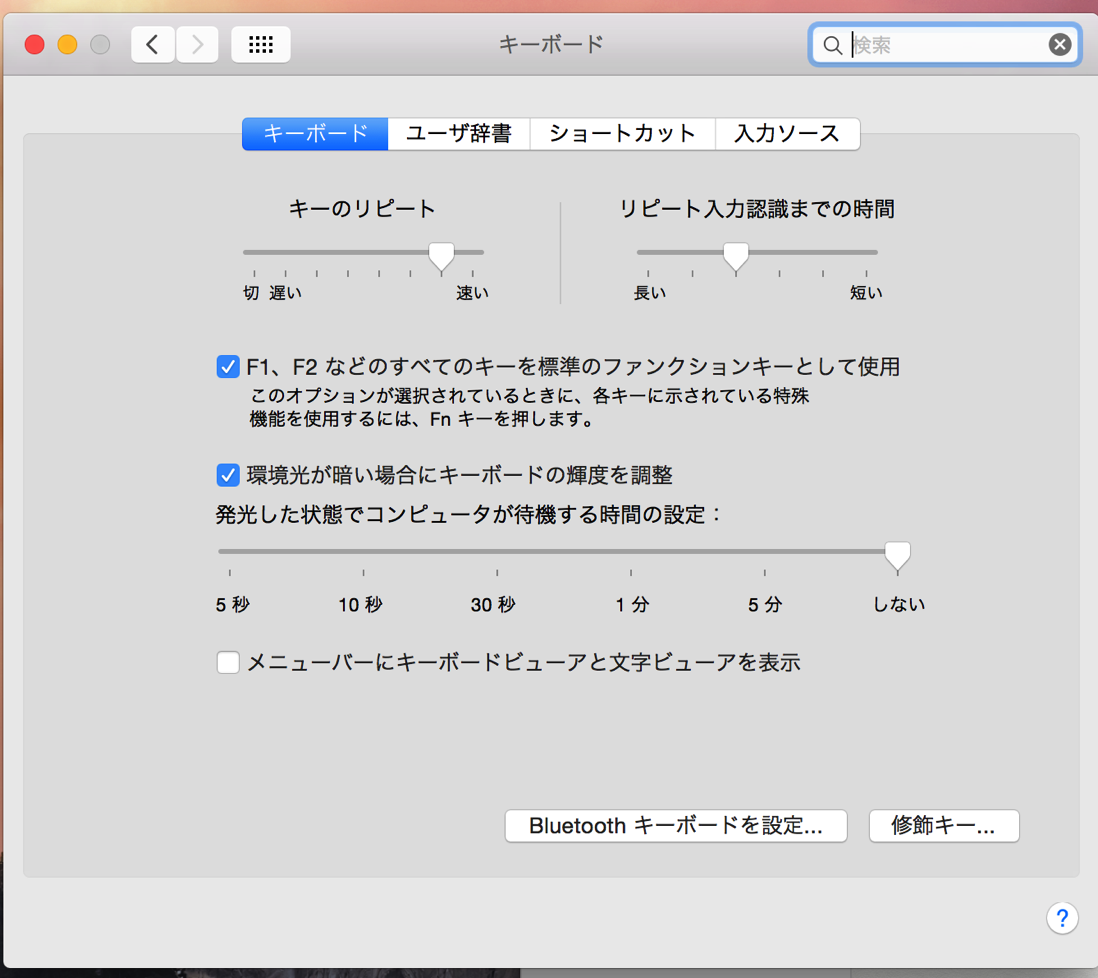1098x978 pixels.
Task: Click the キーのリピート slider thumb
Action: [x=441, y=257]
